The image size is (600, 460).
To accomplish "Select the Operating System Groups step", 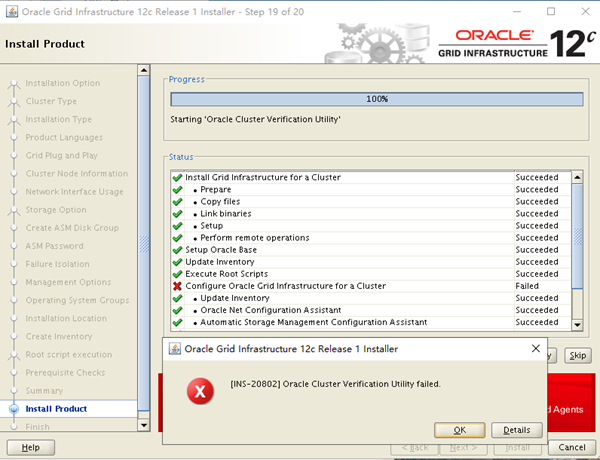I will point(77,300).
